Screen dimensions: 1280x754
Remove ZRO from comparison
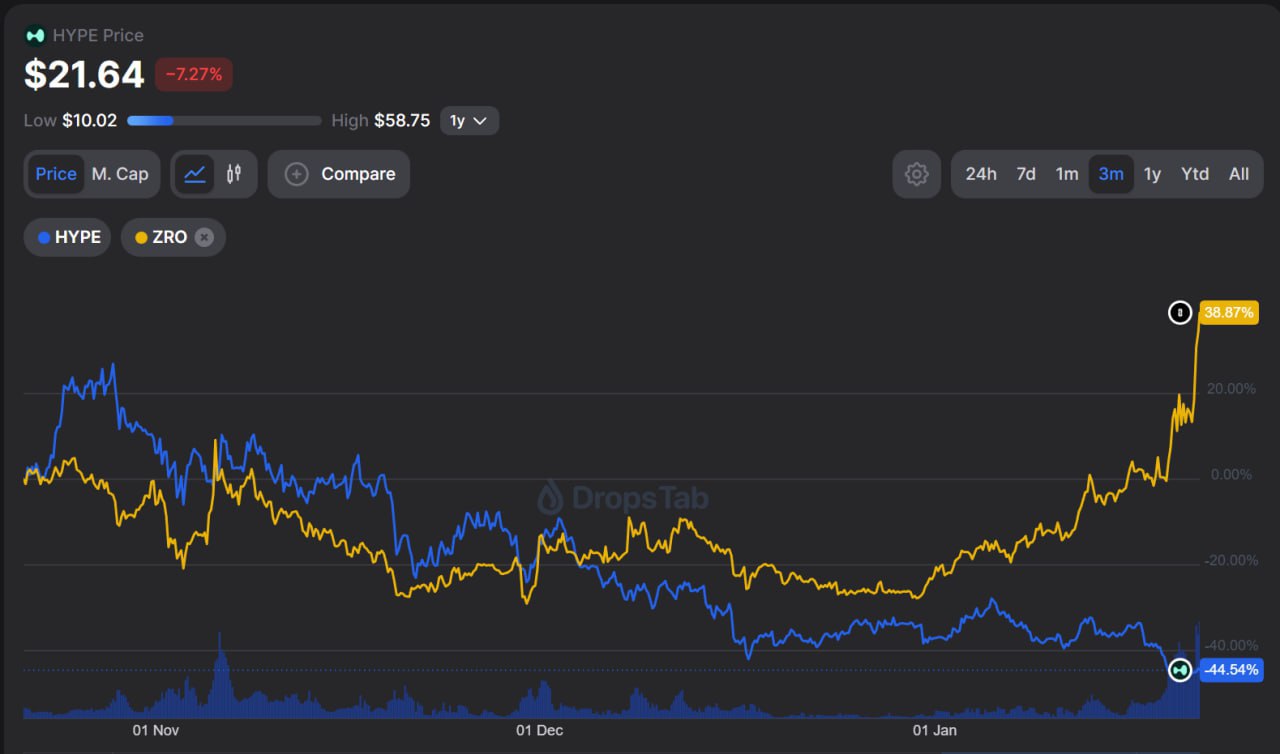[204, 238]
